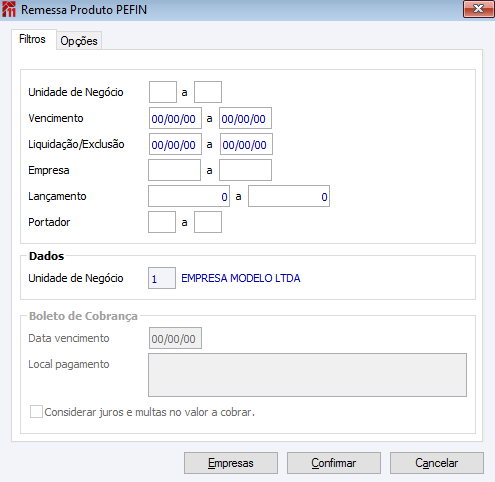
Task: Click Liquidação/Exclusão end date field
Action: [x=246, y=144]
